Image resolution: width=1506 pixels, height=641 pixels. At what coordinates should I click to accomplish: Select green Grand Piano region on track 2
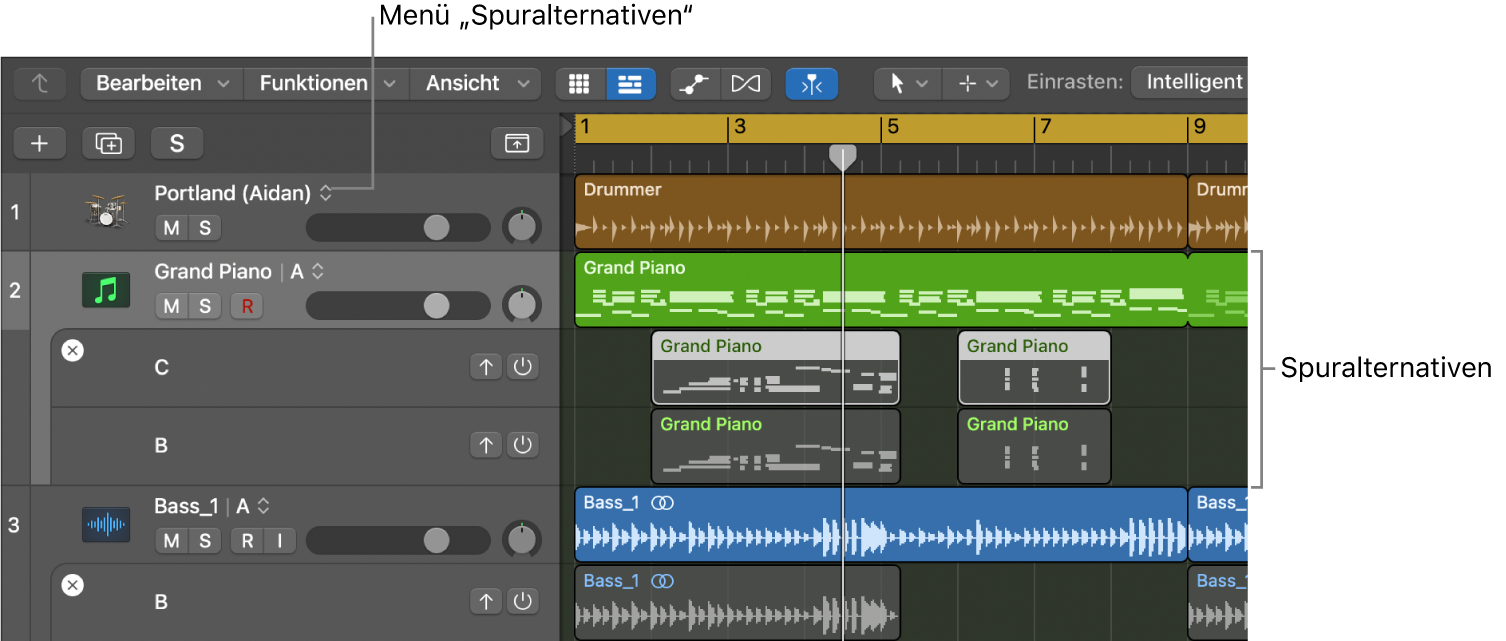coord(881,290)
